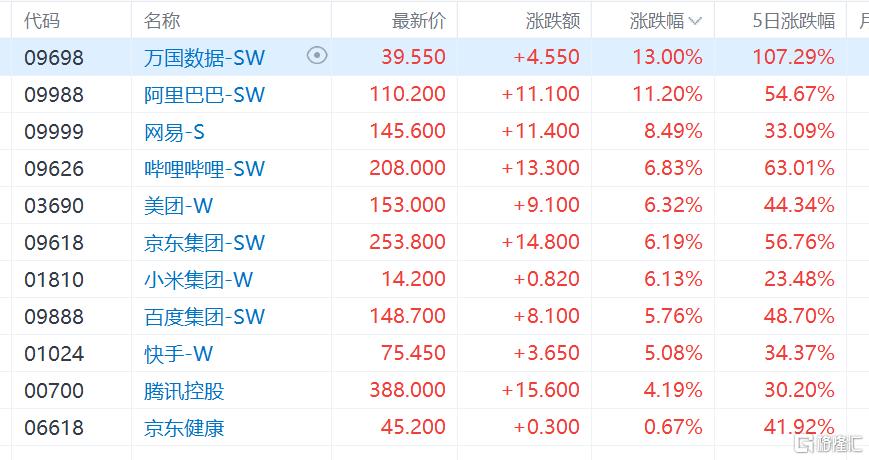Open the 快手-W stock link
This screenshot has height=460, width=869.
point(178,354)
